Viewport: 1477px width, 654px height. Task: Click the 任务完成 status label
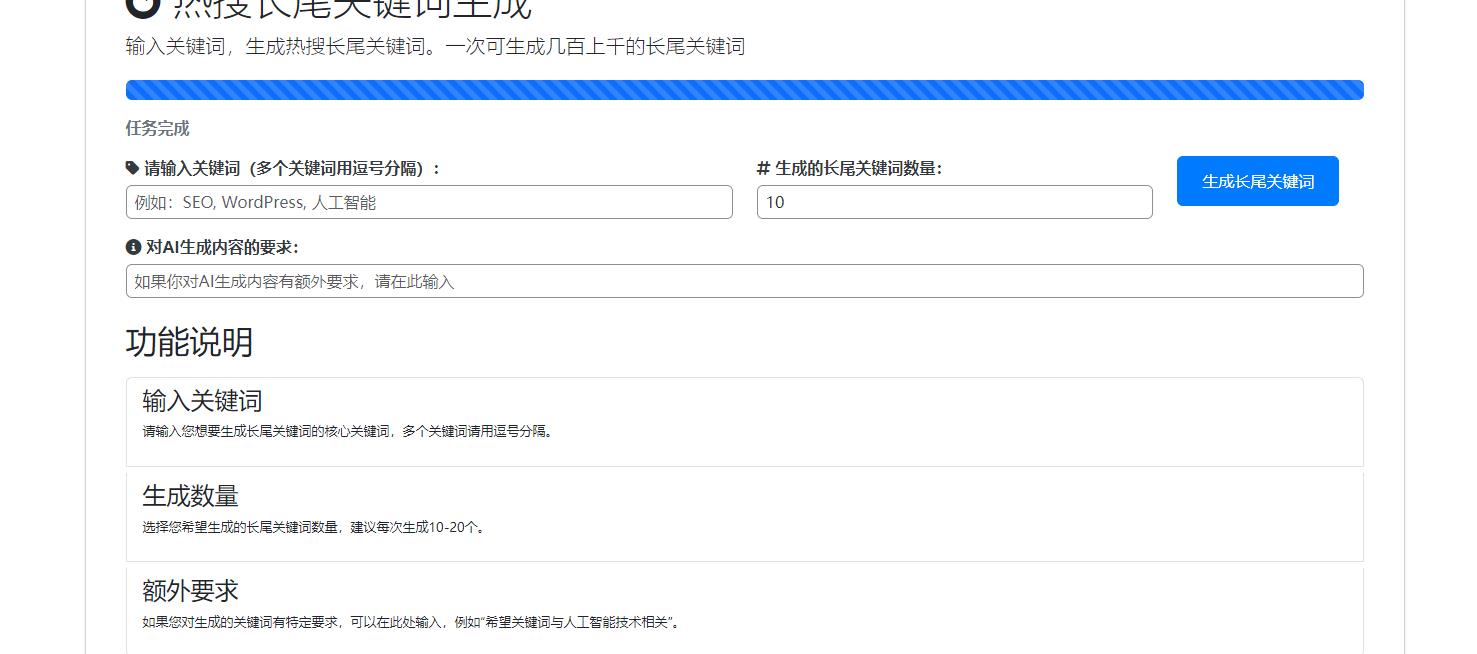click(x=156, y=128)
